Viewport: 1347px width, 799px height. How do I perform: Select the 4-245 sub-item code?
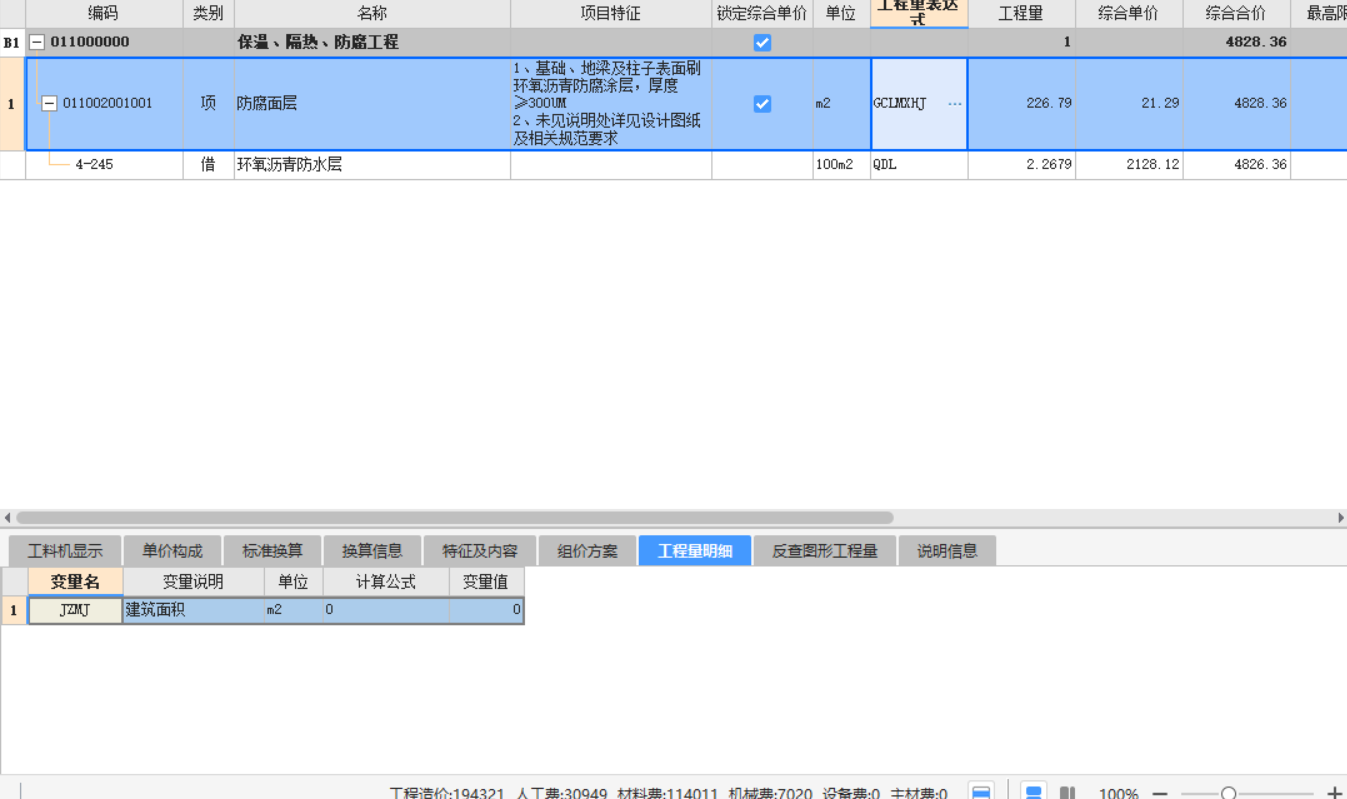point(94,165)
